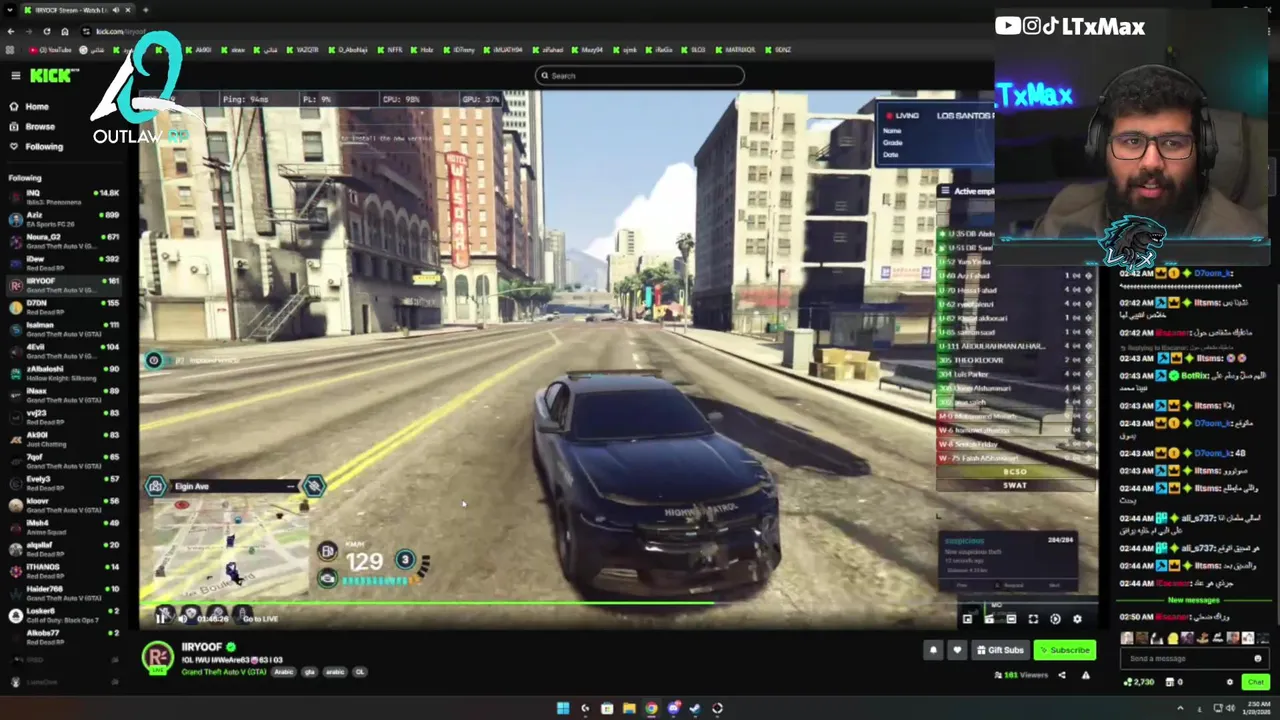The height and width of the screenshot is (720, 1280).
Task: Open Grand Theft Auto V category link
Action: tap(224, 672)
